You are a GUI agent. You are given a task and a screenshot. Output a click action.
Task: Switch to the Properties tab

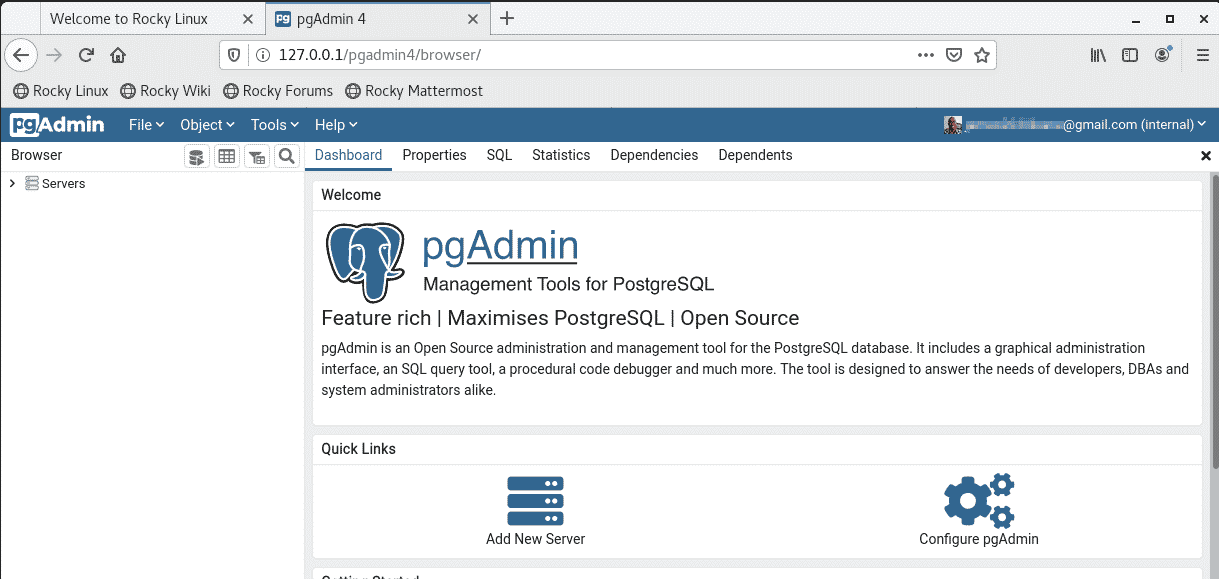[x=434, y=155]
